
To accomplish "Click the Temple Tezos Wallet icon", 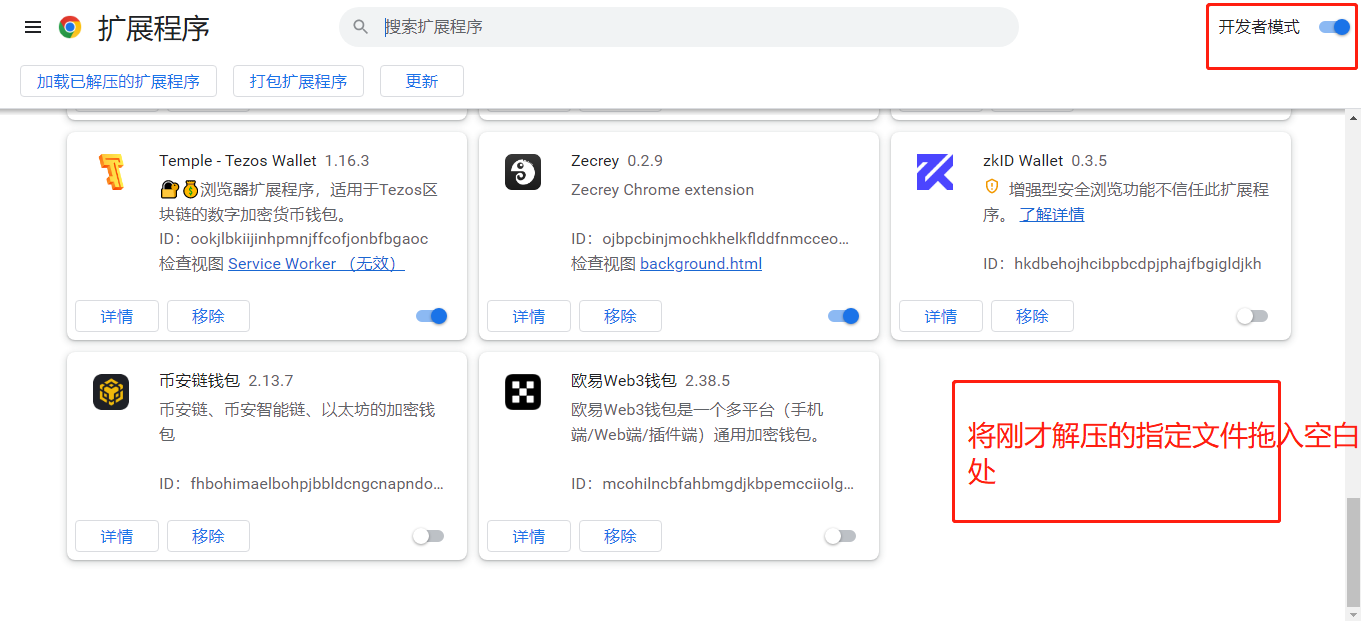I will 111,172.
